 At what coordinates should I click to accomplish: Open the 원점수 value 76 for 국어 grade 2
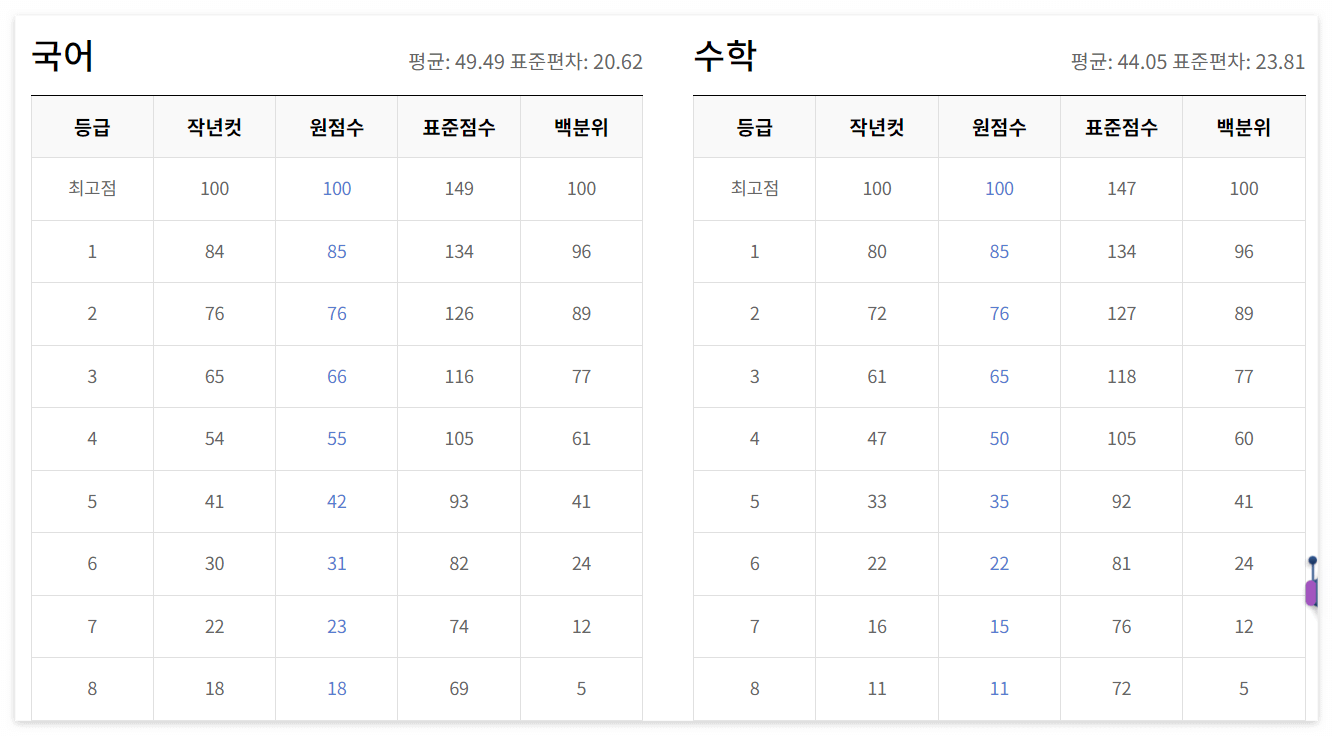click(336, 313)
